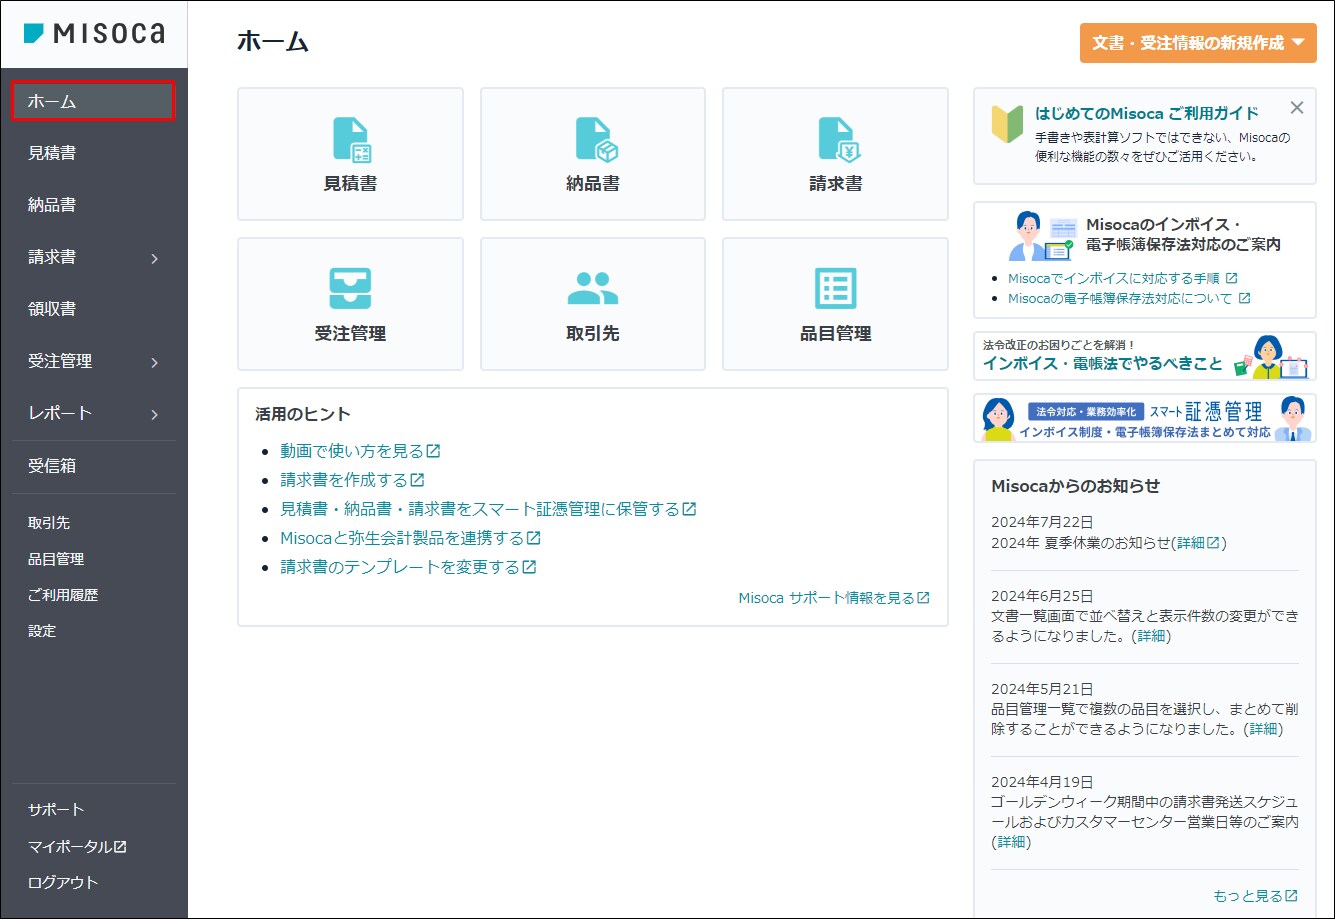Close the はじめてのMisoca guide banner
1335x919 pixels.
1297,108
